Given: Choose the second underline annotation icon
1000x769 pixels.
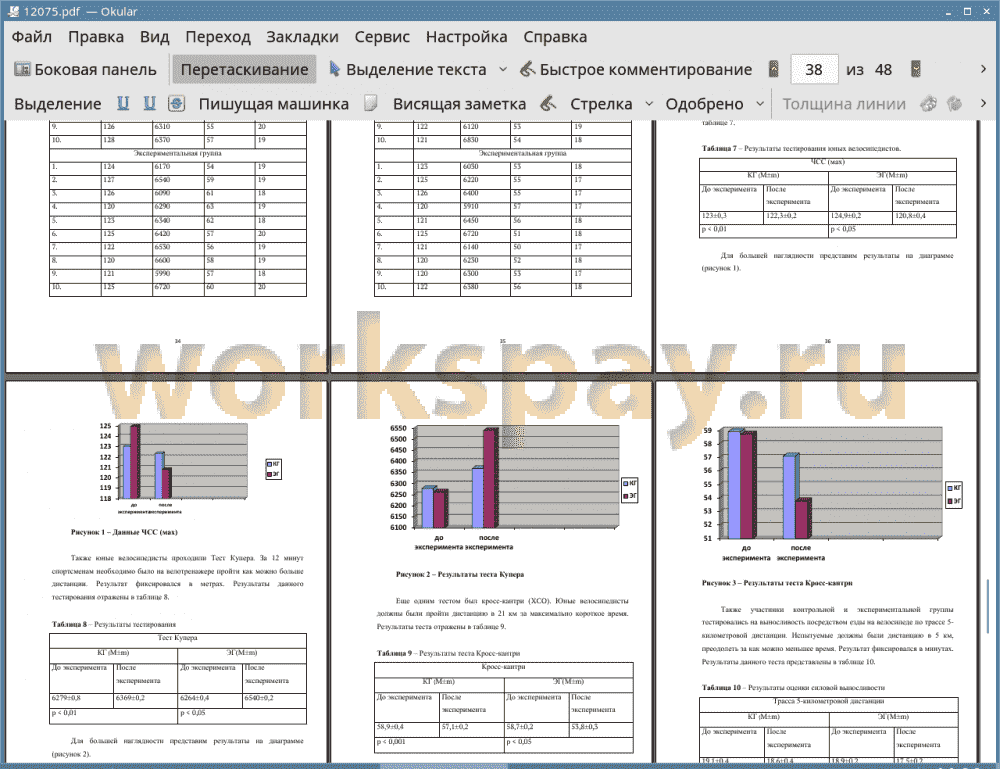Looking at the screenshot, I should point(149,103).
